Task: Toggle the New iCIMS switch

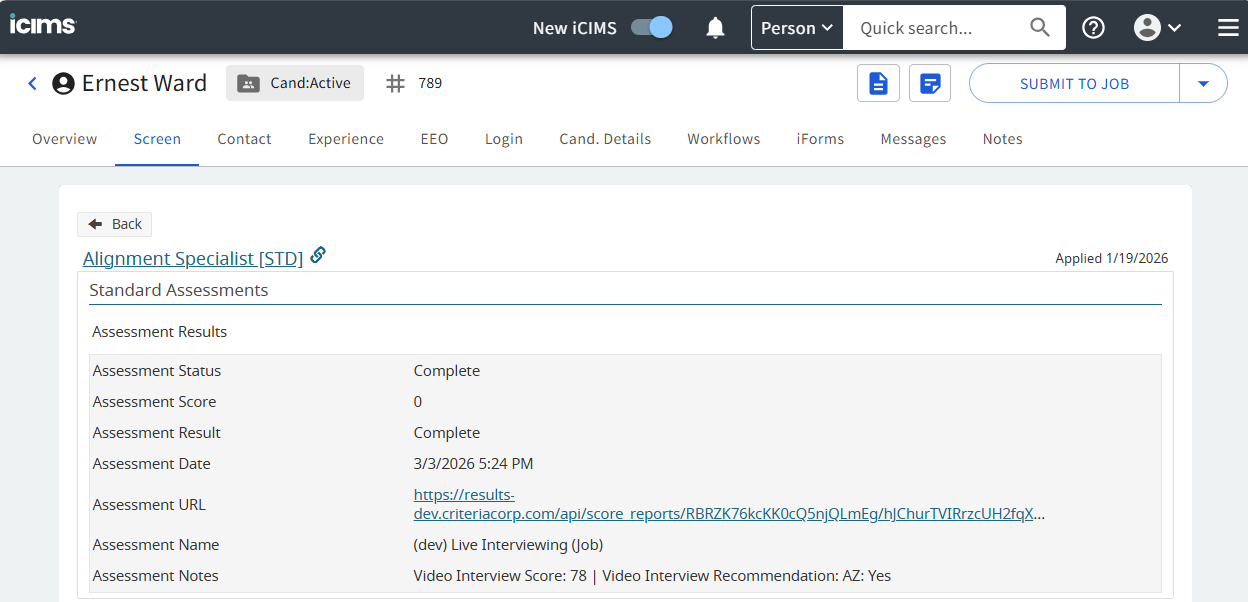Action: tap(651, 28)
